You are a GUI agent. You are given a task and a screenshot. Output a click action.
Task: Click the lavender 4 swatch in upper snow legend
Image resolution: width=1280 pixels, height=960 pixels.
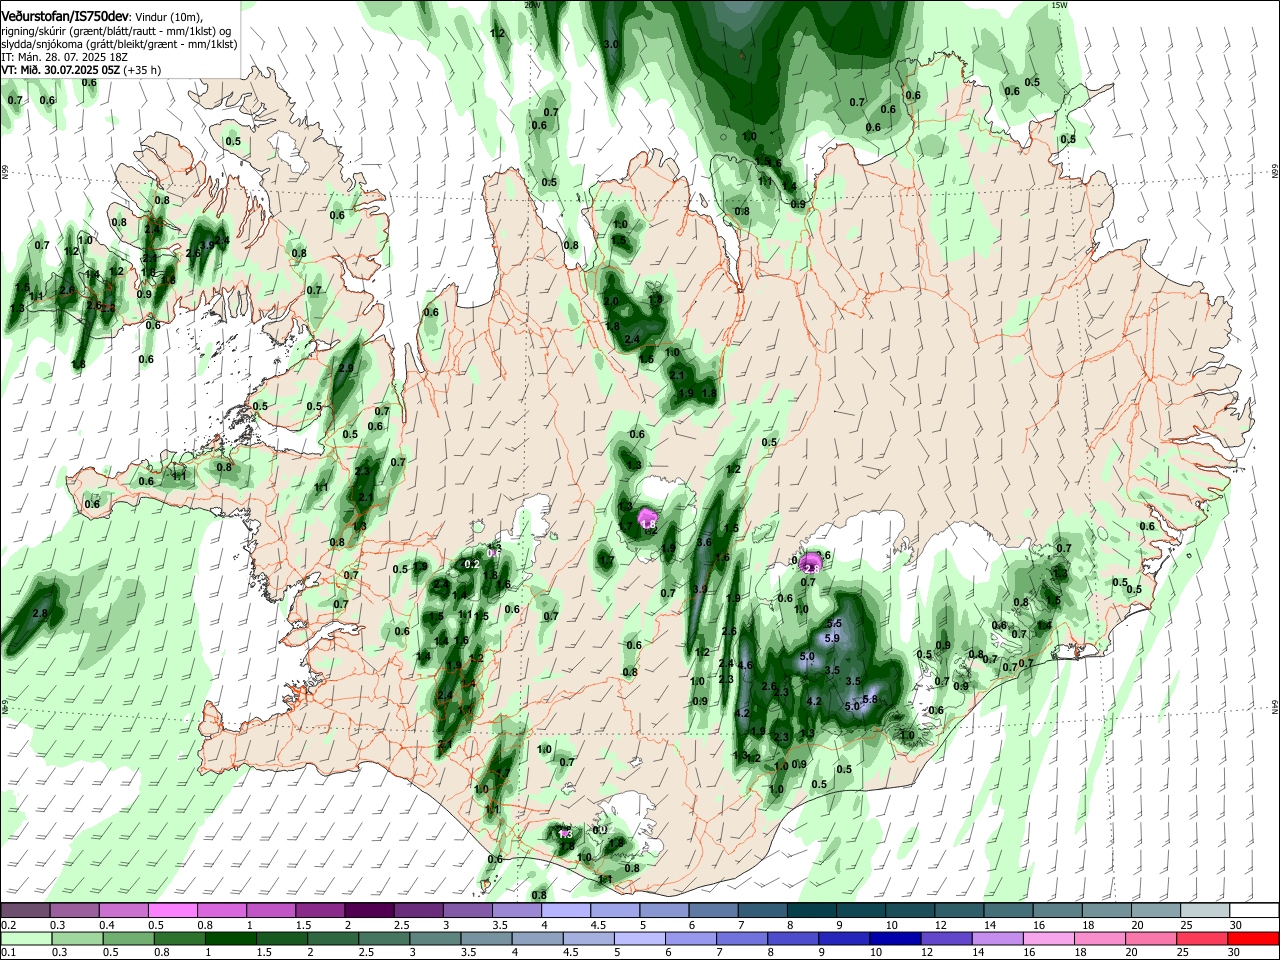(565, 910)
